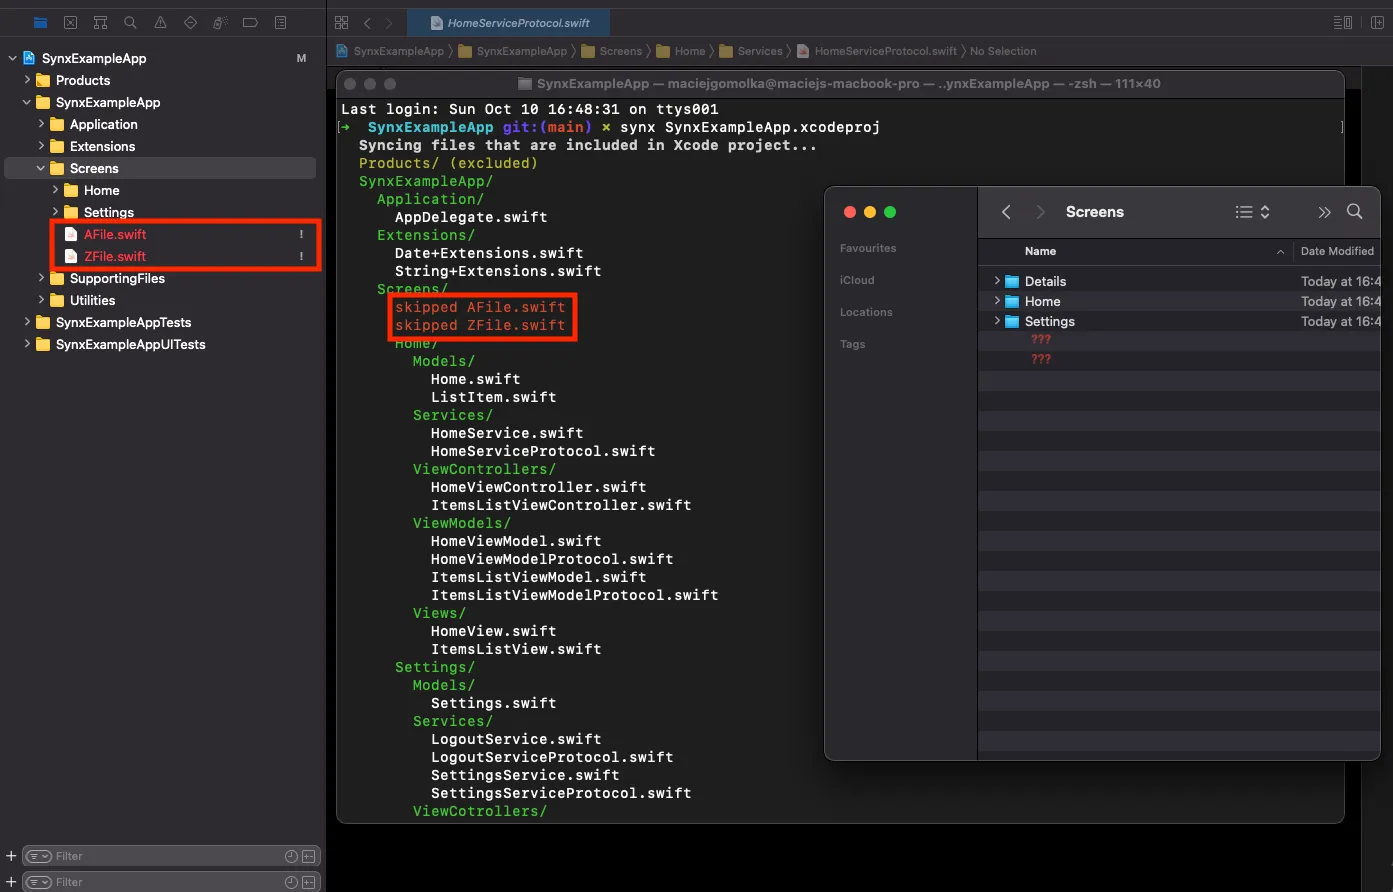Go forward in Xcode editor history

click(390, 22)
